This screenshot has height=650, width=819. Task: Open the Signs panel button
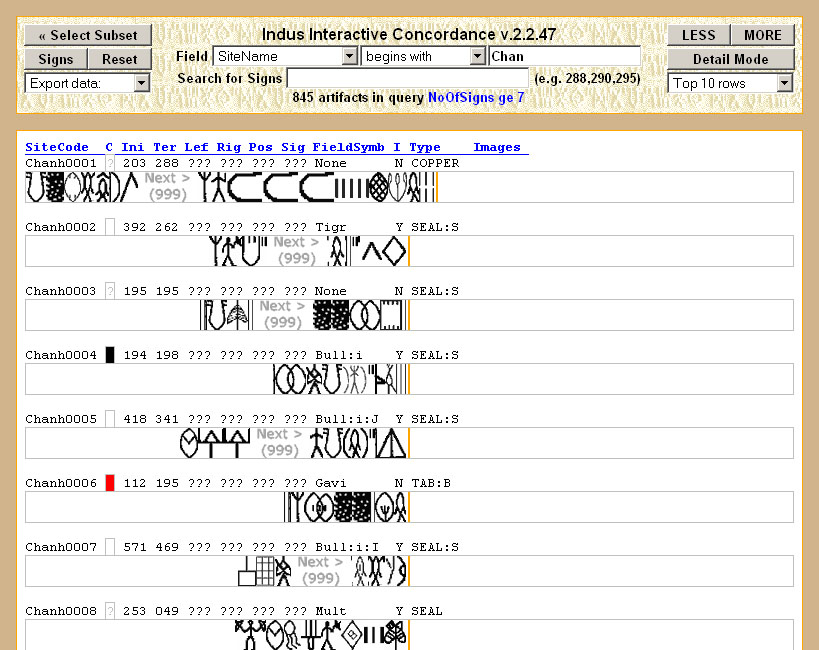pos(56,59)
